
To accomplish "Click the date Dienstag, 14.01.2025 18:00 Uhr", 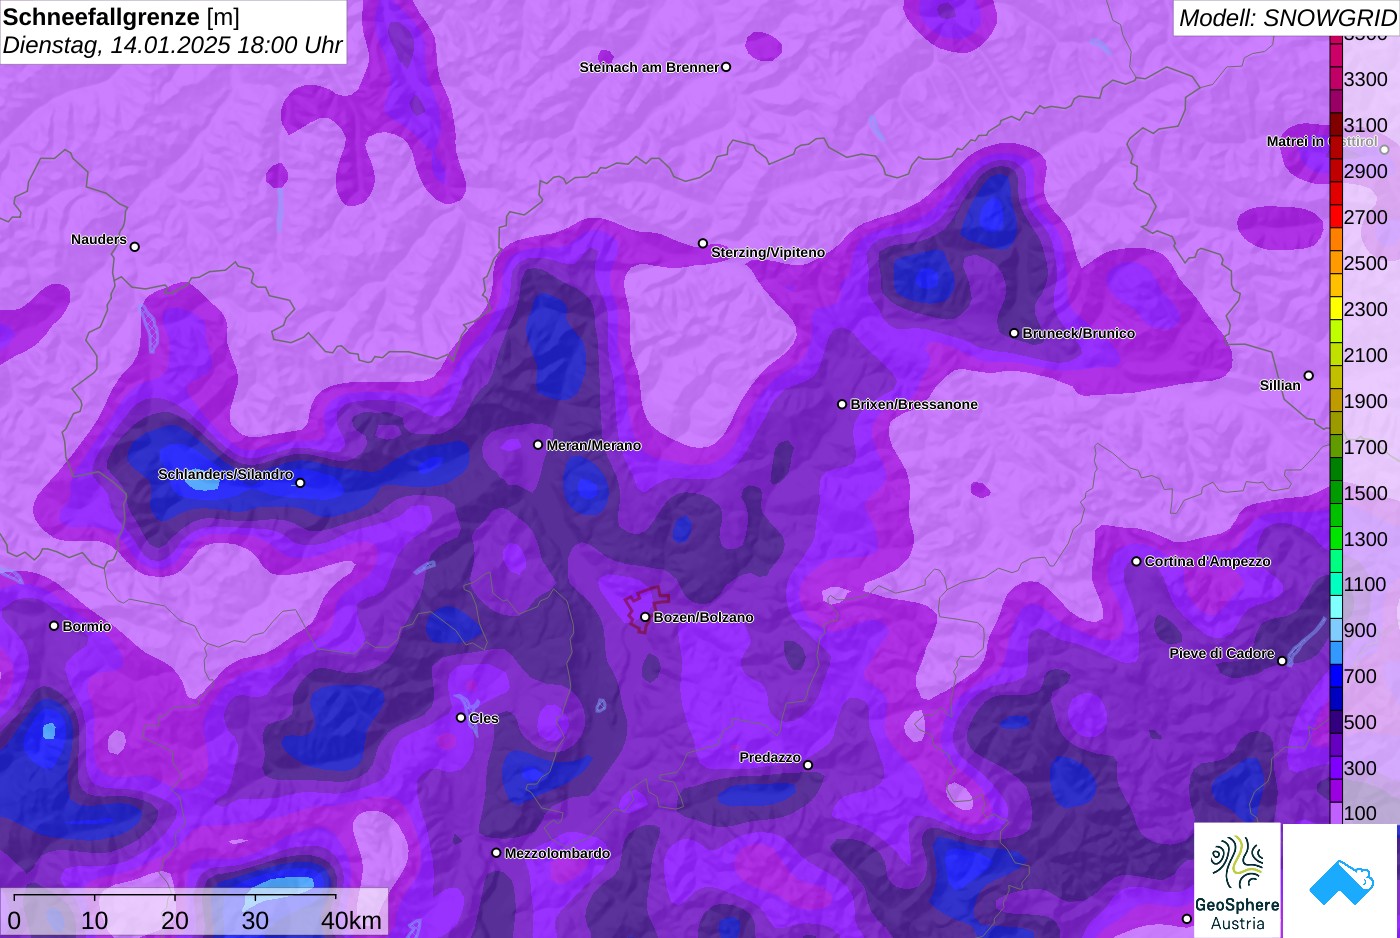I will 172,45.
